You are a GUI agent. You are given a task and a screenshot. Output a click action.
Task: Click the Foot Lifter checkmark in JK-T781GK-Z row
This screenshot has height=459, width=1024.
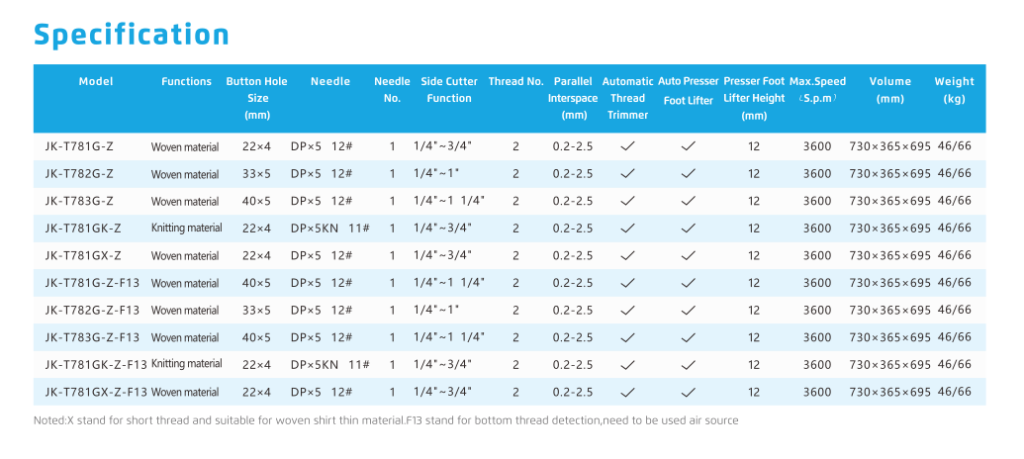coord(688,228)
